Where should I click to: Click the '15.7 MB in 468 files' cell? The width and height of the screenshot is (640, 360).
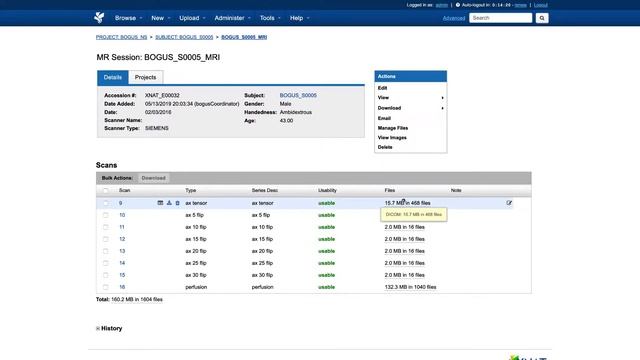pyautogui.click(x=407, y=203)
